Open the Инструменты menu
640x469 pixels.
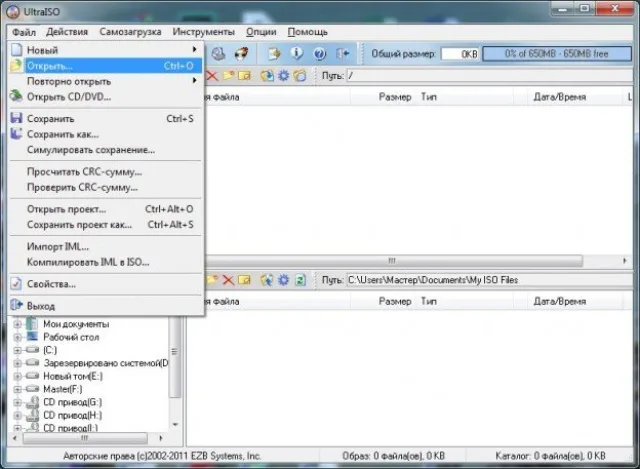pyautogui.click(x=203, y=32)
